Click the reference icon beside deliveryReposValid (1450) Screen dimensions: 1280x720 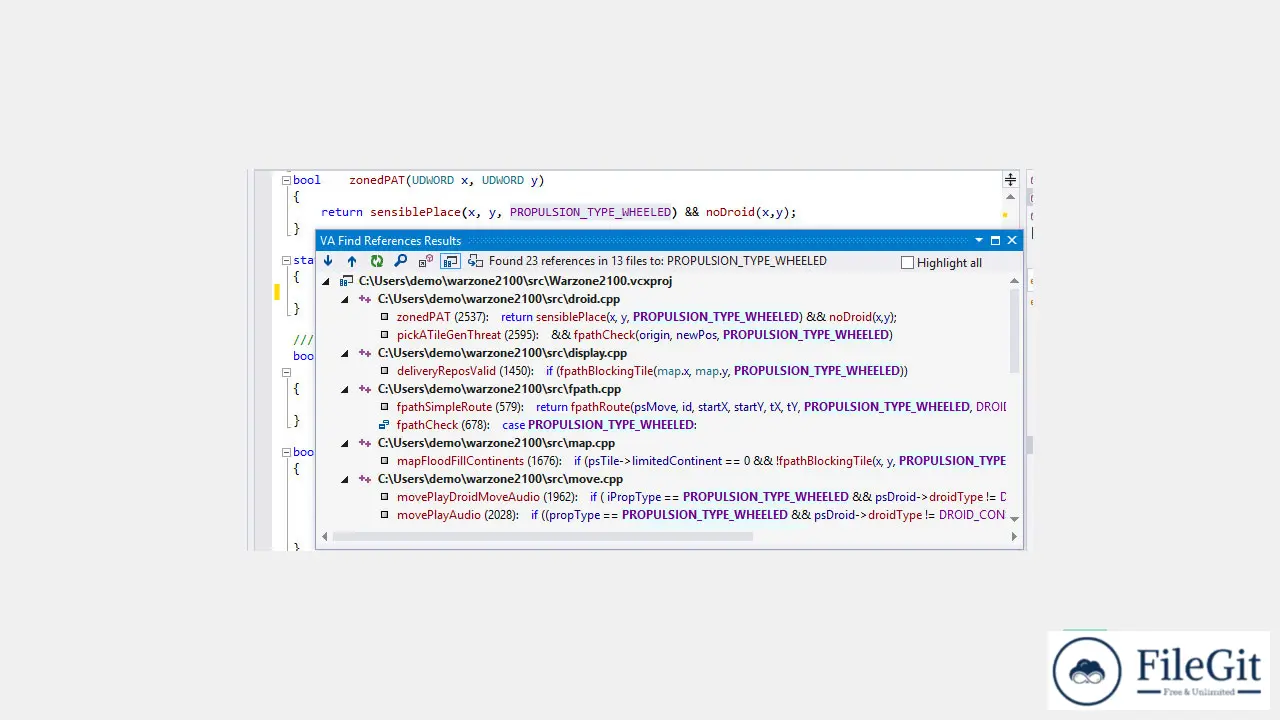[x=385, y=371]
